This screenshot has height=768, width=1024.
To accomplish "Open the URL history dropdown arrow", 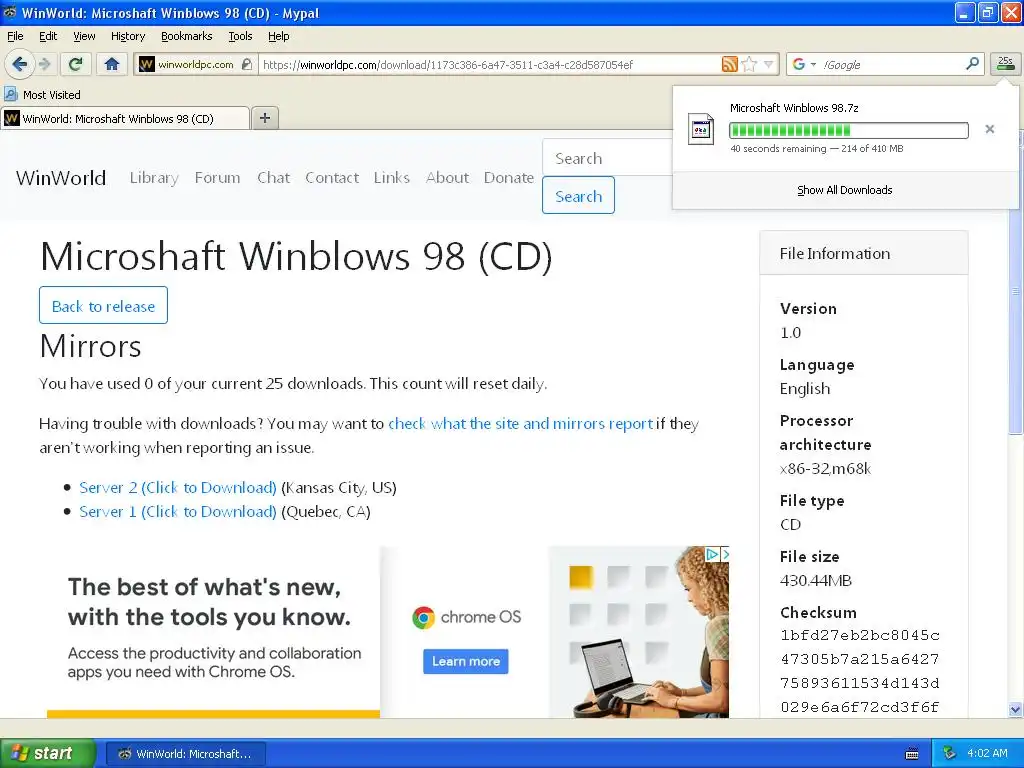I will click(769, 64).
